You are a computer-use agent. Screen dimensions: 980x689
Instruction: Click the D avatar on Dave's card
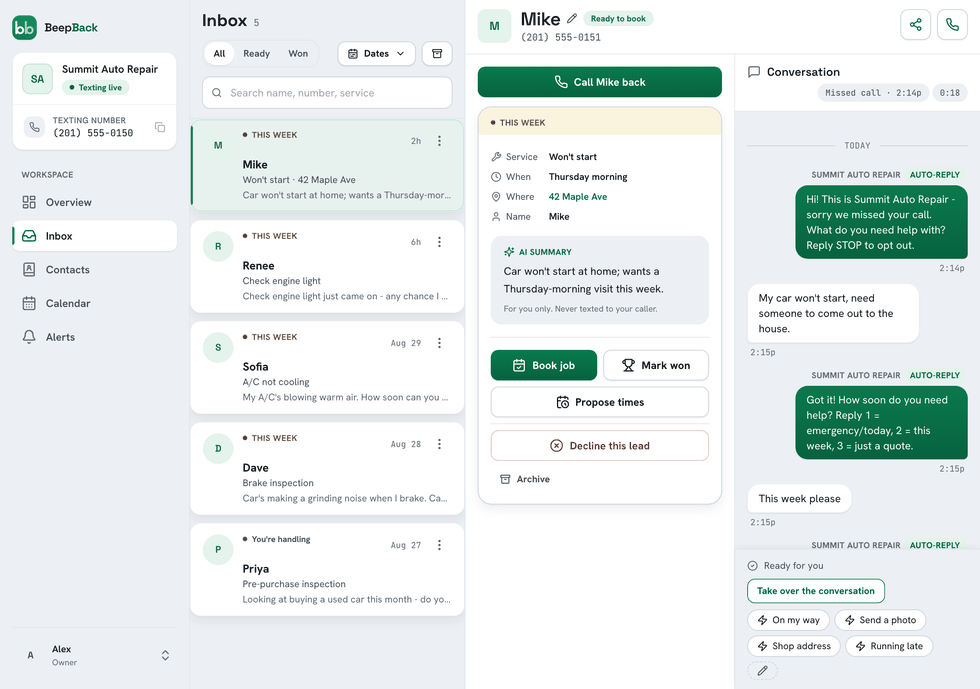[218, 448]
